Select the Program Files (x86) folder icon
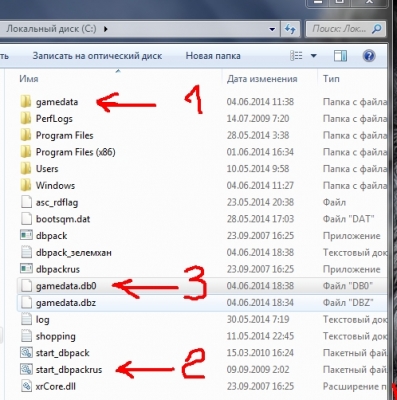This screenshot has width=397, height=400. coord(26,152)
